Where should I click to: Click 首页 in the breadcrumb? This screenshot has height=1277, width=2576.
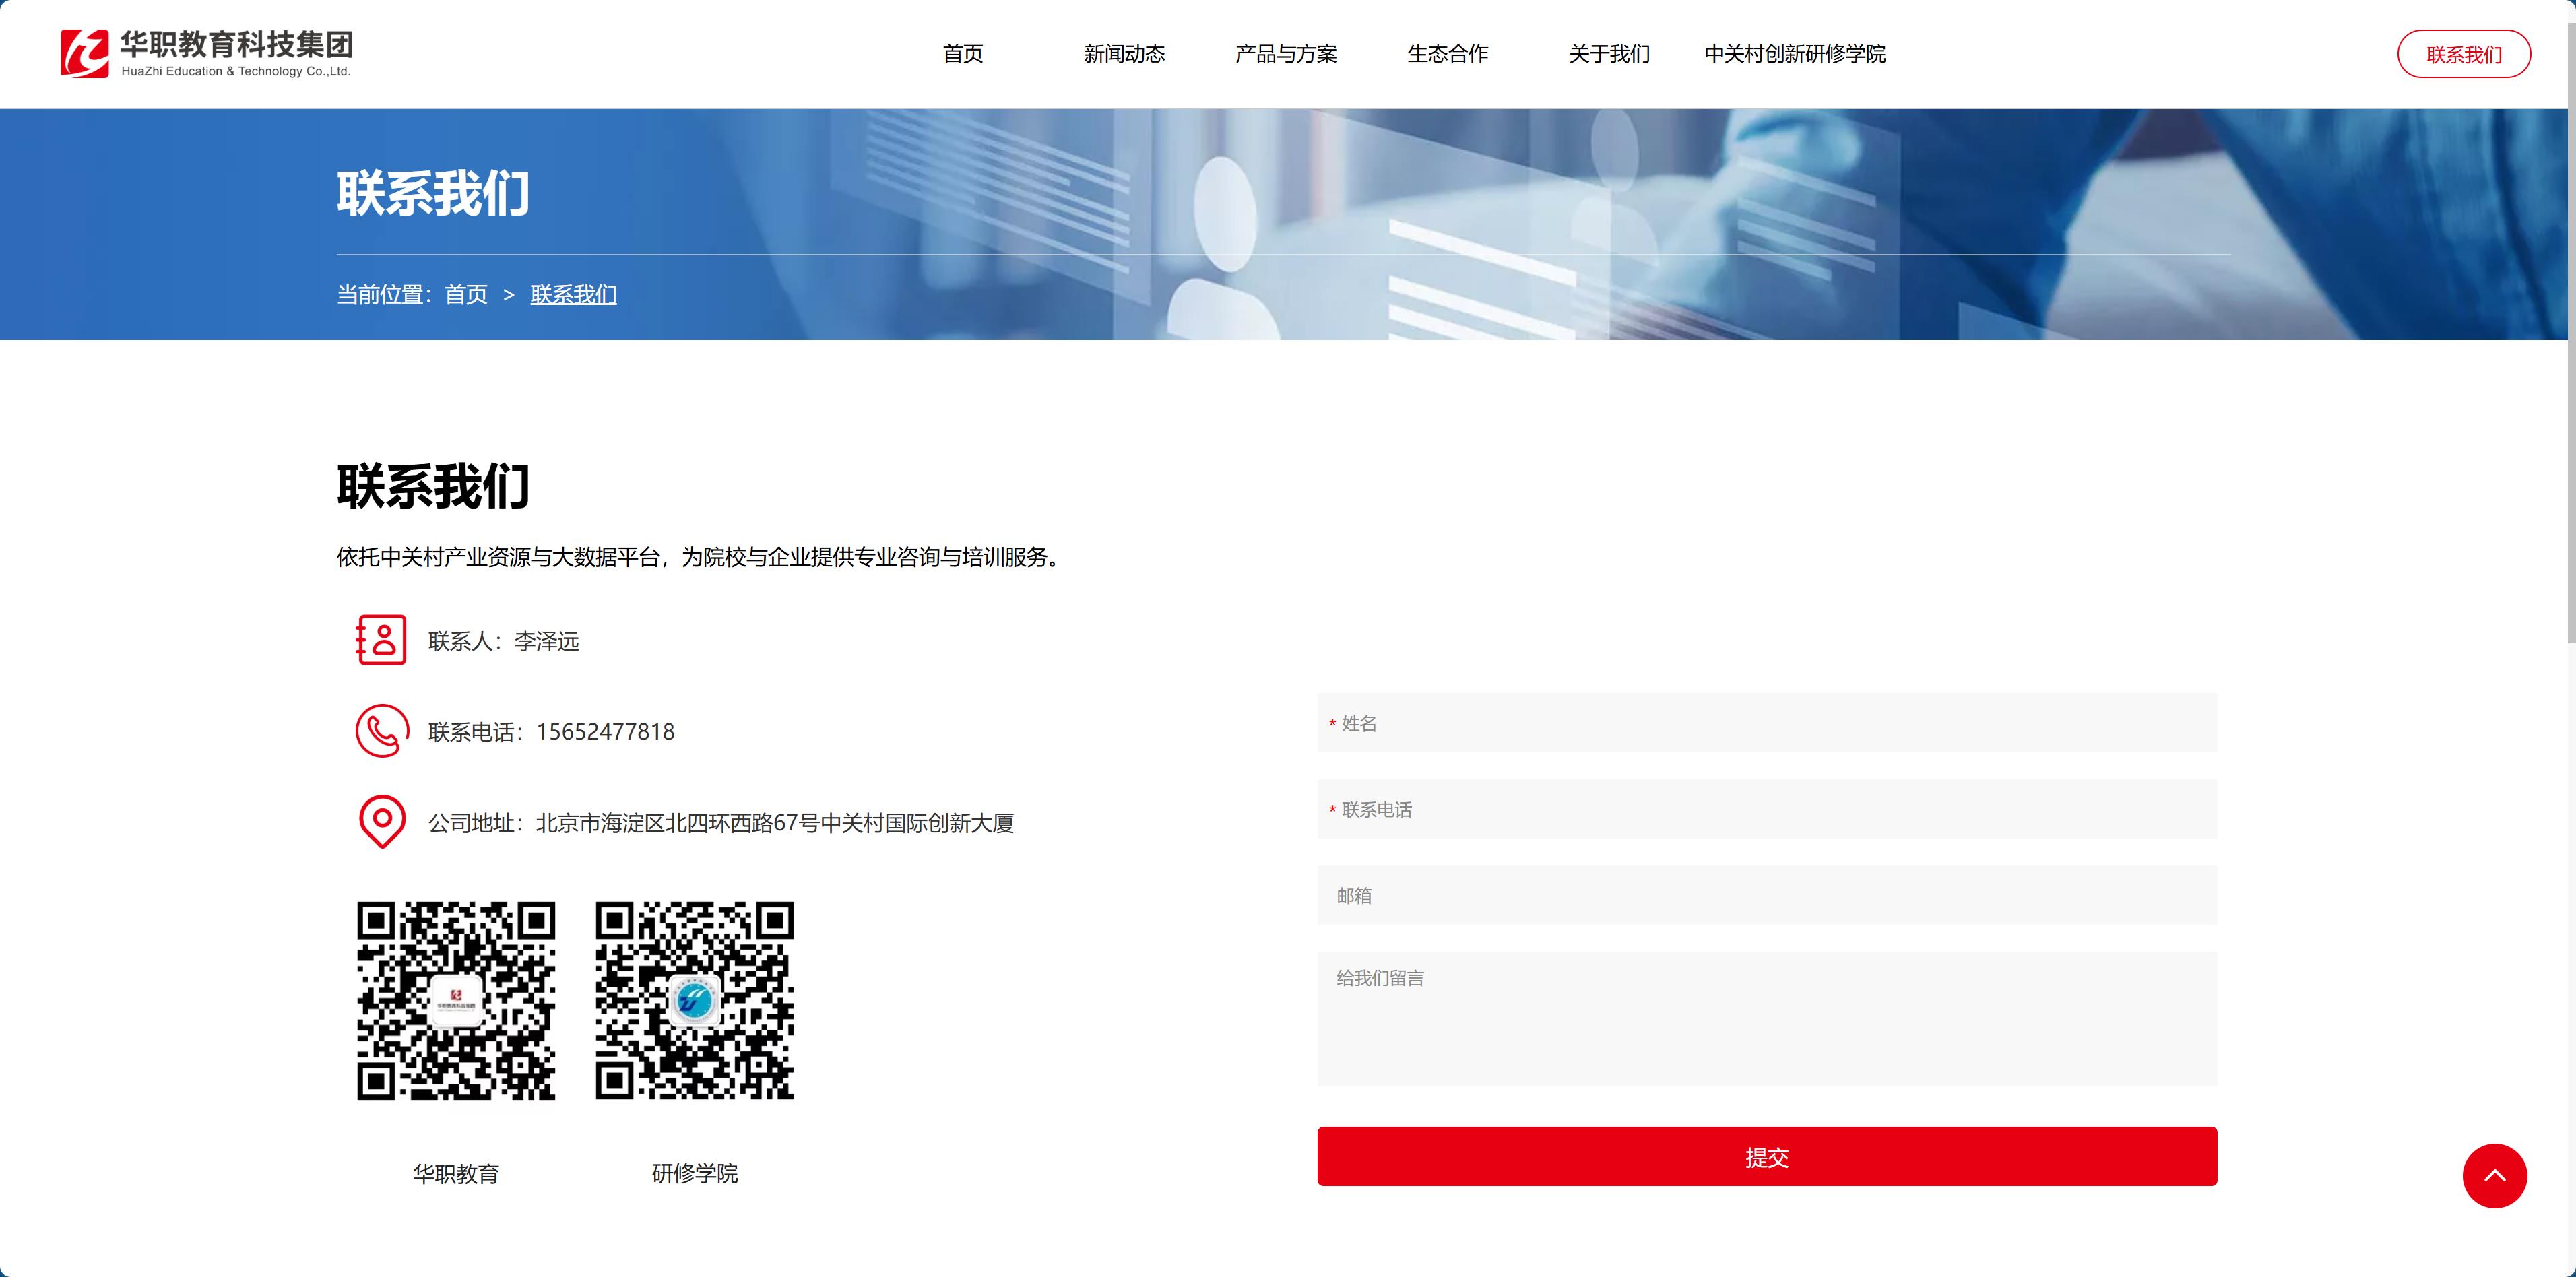tap(466, 294)
